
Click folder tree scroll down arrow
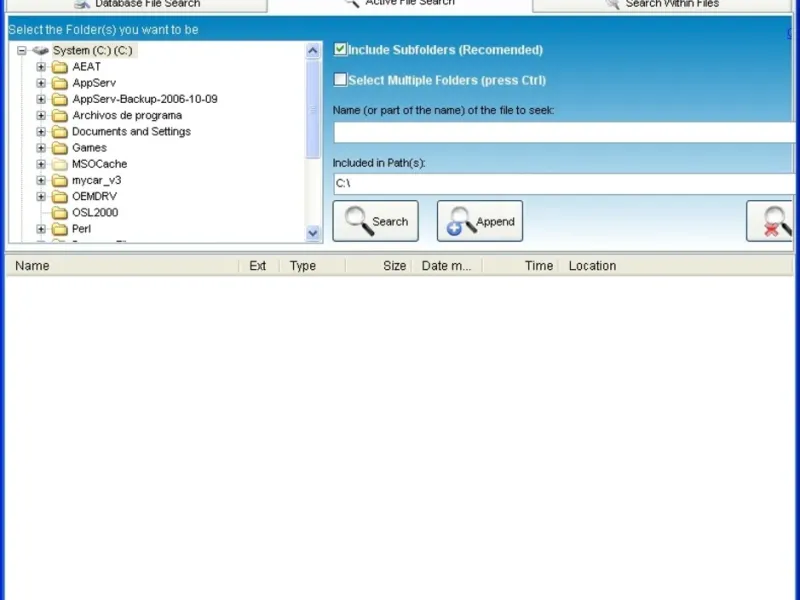tap(313, 233)
